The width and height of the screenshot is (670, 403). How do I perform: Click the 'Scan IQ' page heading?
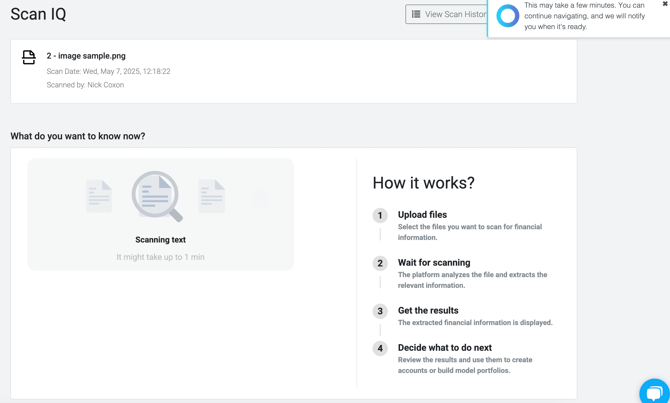tap(38, 14)
